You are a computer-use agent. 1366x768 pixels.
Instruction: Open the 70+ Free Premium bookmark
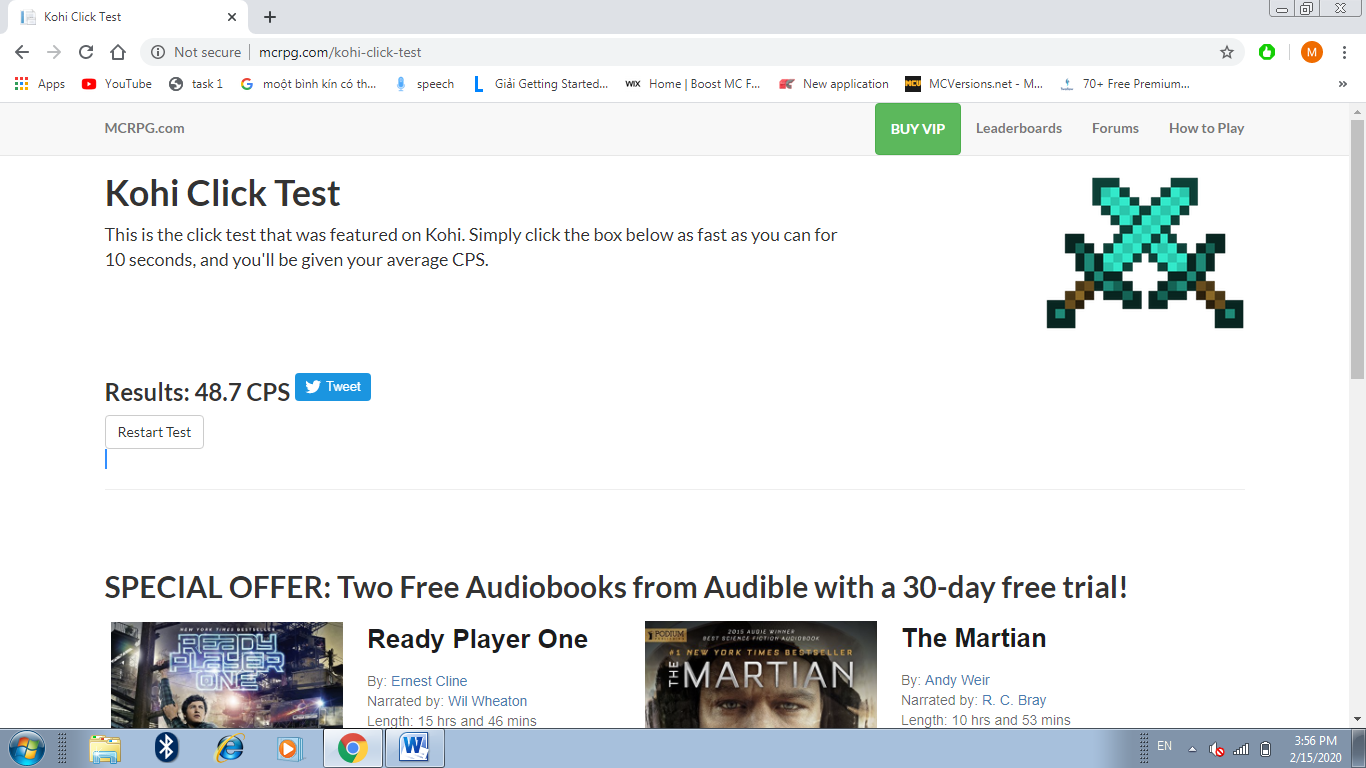[x=1125, y=84]
